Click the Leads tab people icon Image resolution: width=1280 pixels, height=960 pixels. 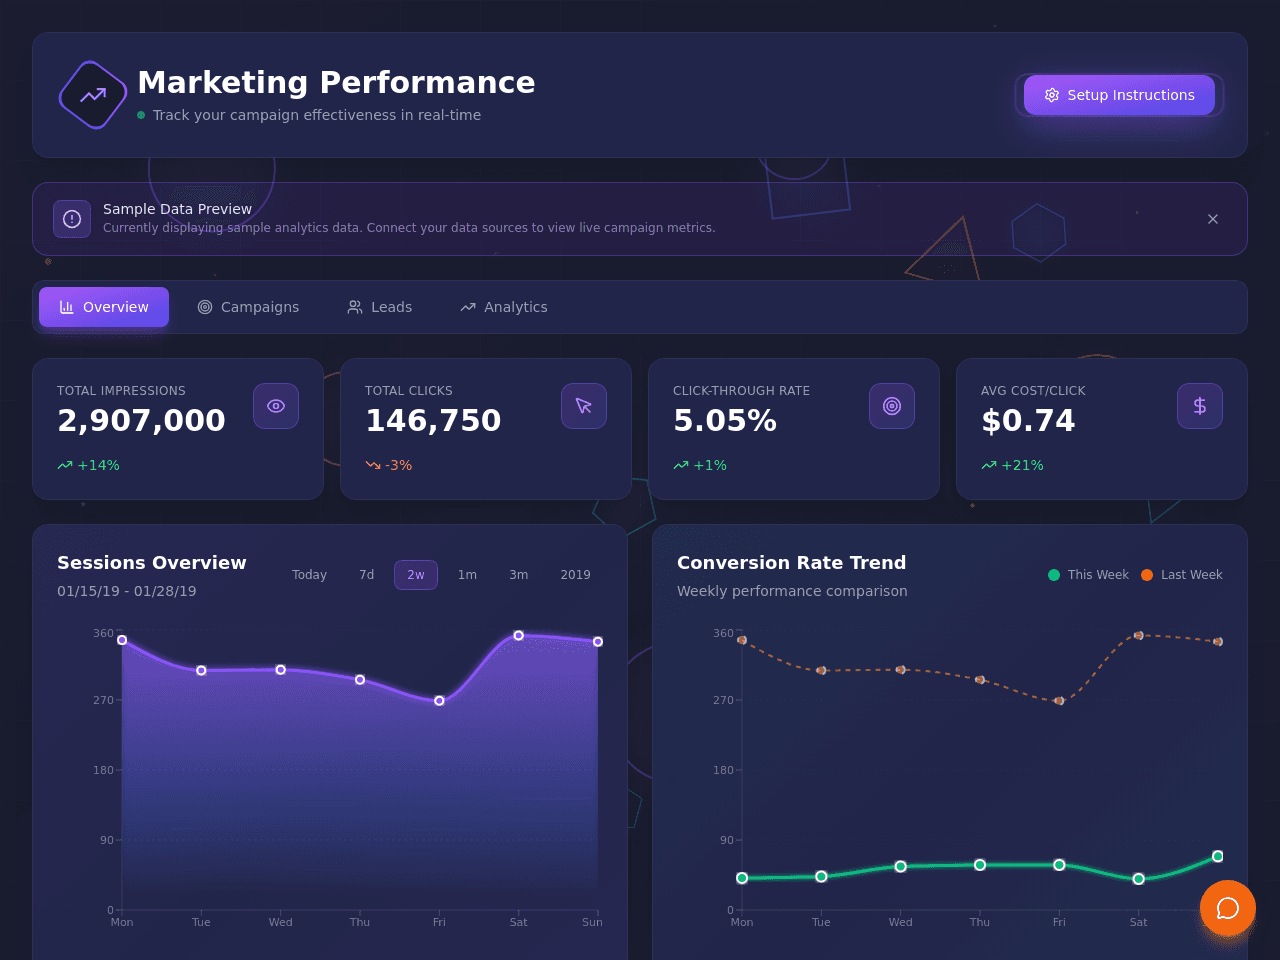[355, 307]
